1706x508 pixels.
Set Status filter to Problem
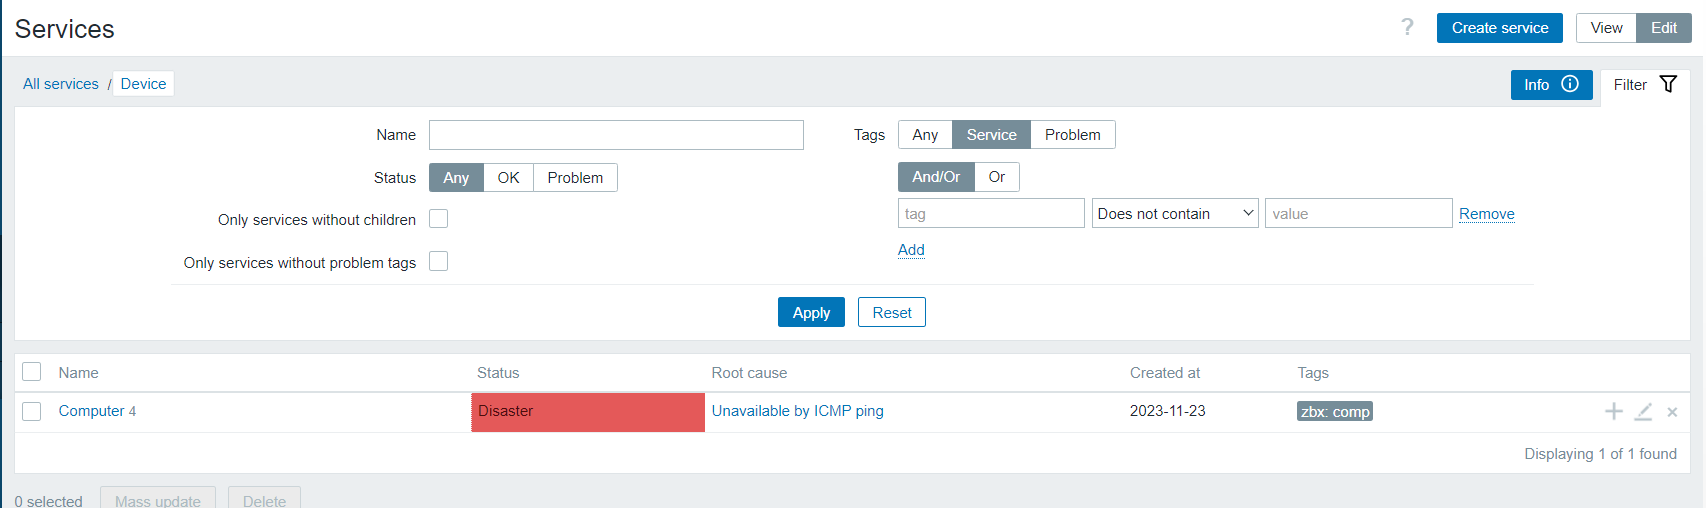tap(575, 178)
